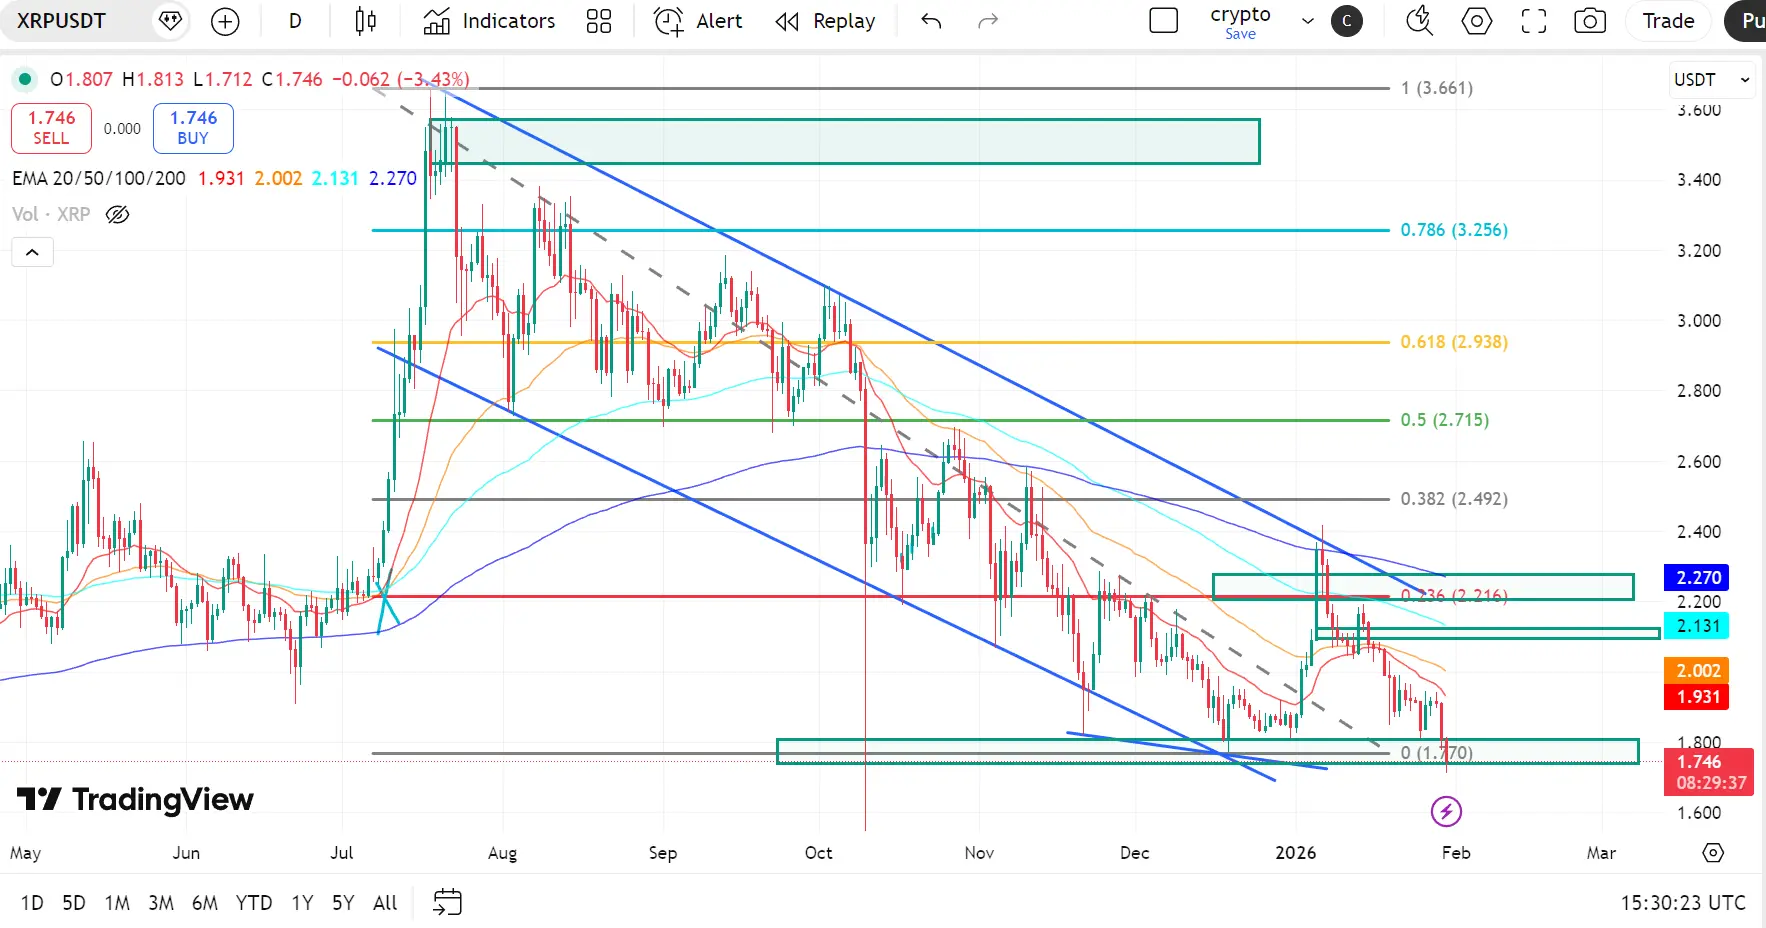Viewport: 1766px width, 928px height.
Task: Select the 1 (3.661) Fibonacci level label
Action: tap(1437, 88)
